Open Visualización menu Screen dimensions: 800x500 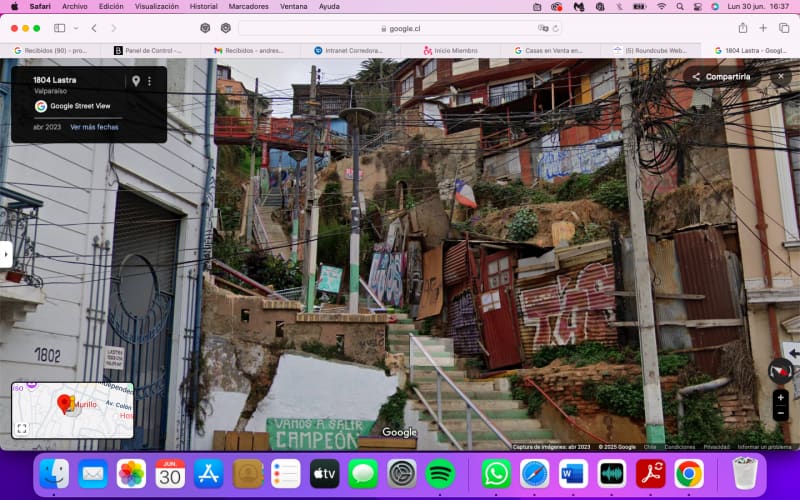click(157, 6)
